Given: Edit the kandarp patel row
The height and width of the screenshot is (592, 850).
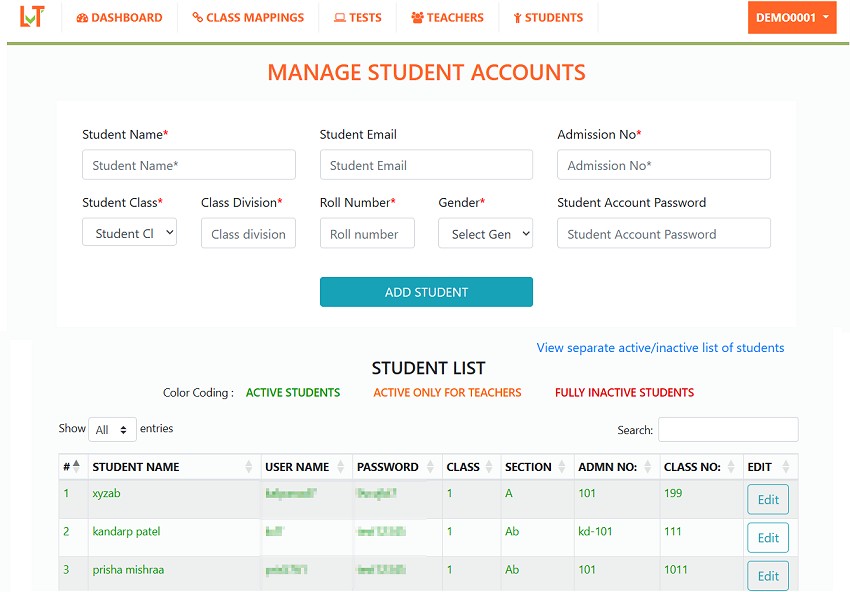Looking at the screenshot, I should [767, 538].
